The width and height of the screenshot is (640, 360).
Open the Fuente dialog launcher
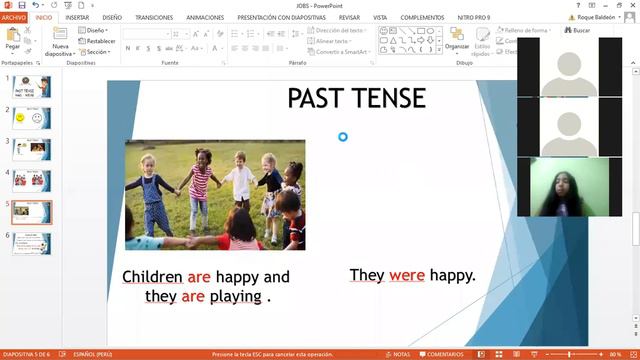(x=224, y=63)
